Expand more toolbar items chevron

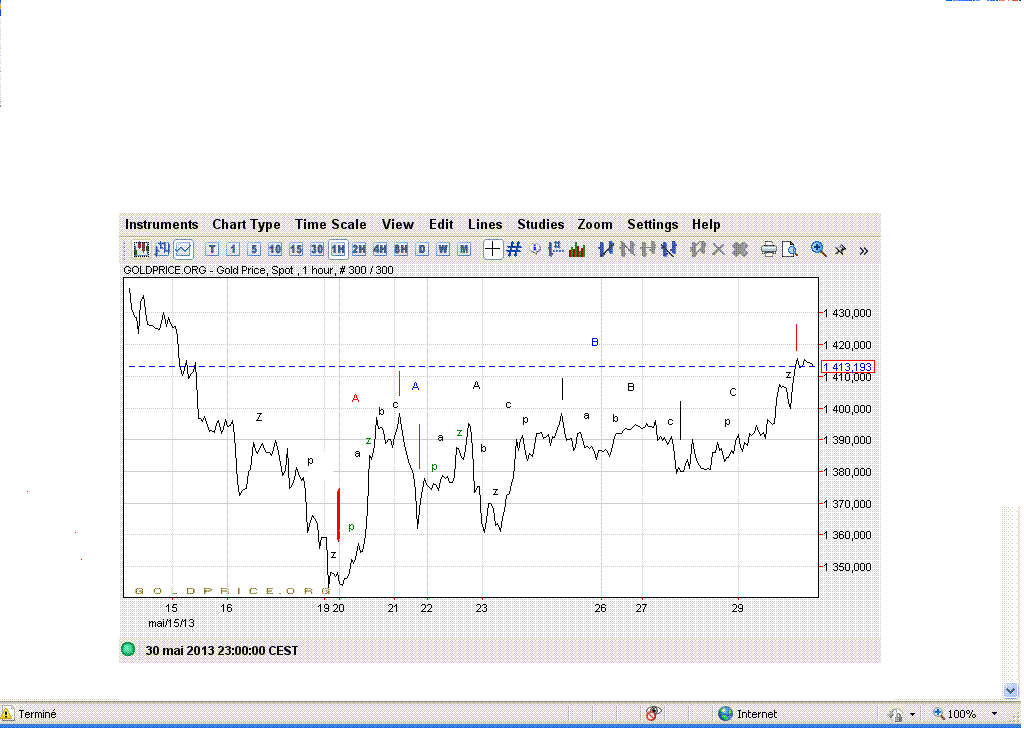pyautogui.click(x=863, y=251)
